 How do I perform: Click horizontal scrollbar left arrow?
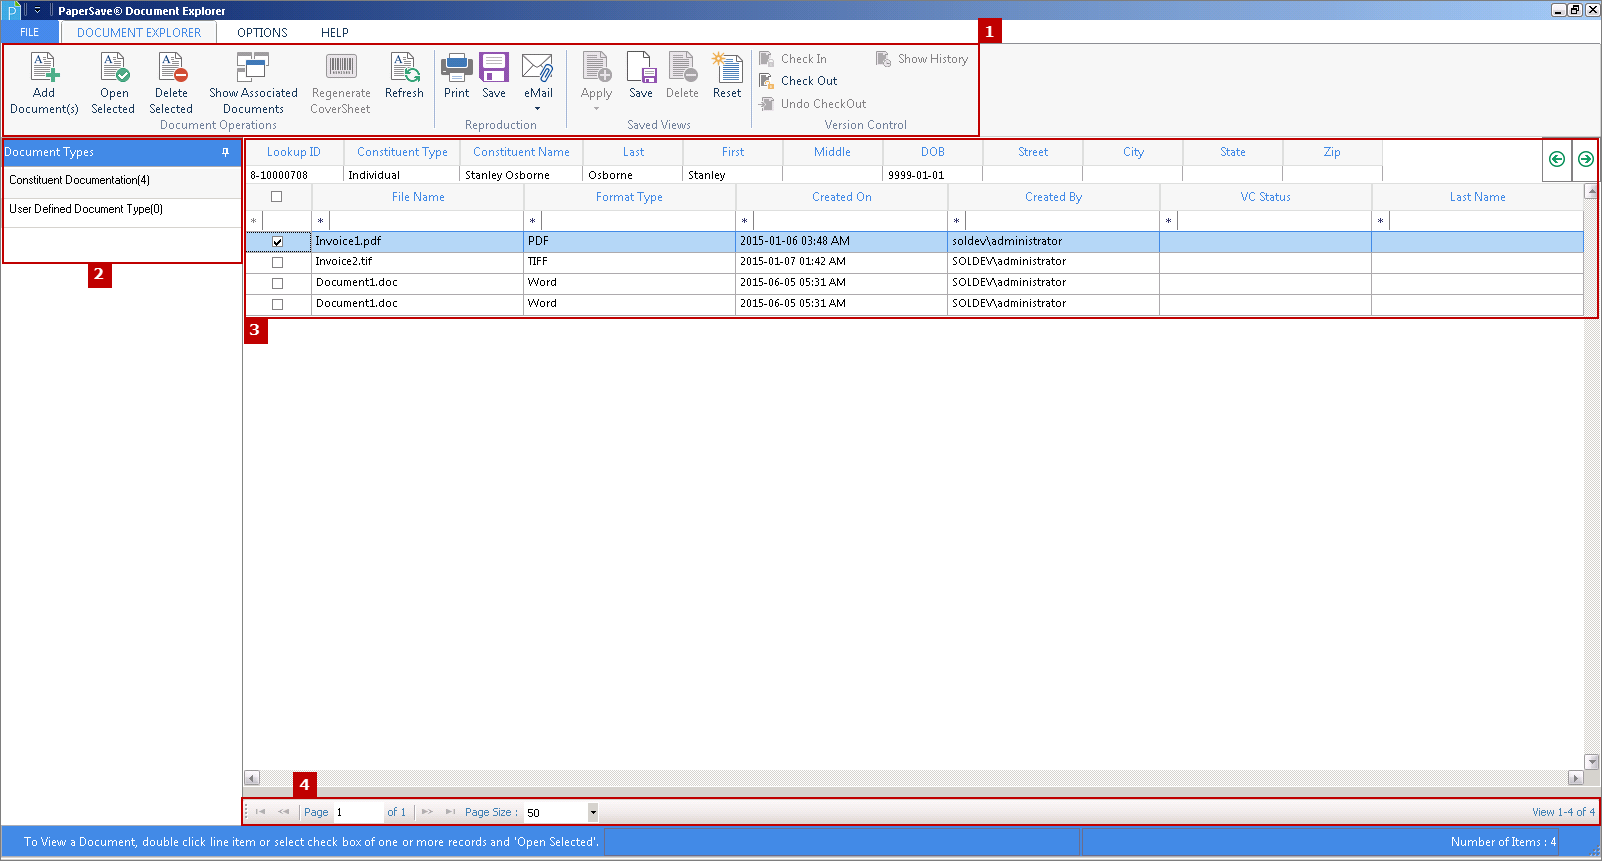click(252, 778)
